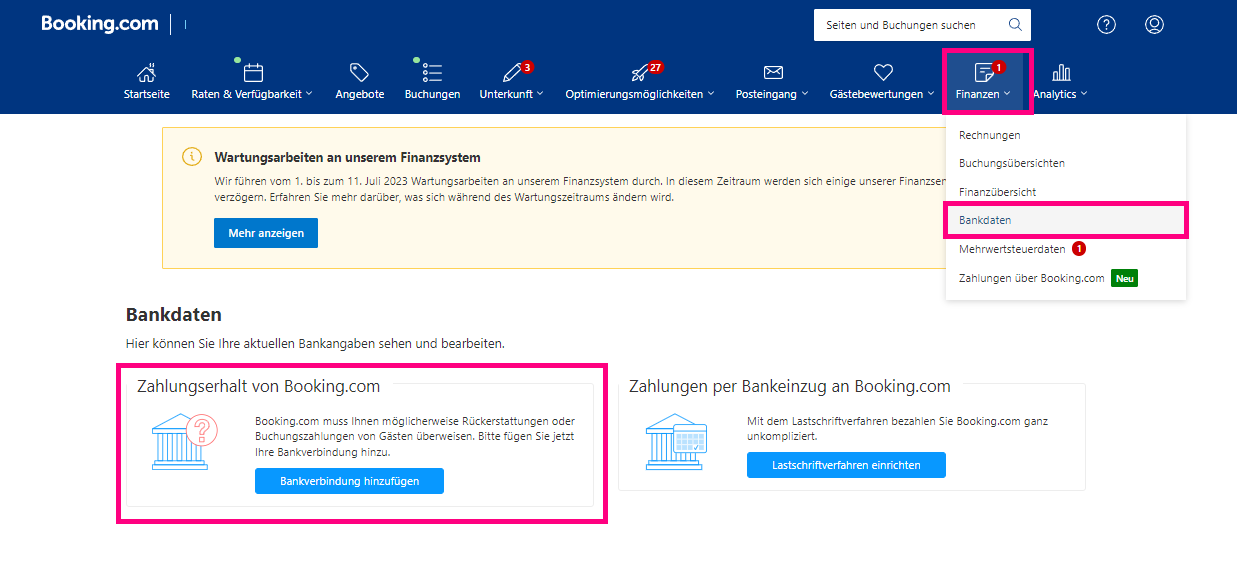
Task: Open Finanzübersicht from the Finanzen menu
Action: [997, 191]
